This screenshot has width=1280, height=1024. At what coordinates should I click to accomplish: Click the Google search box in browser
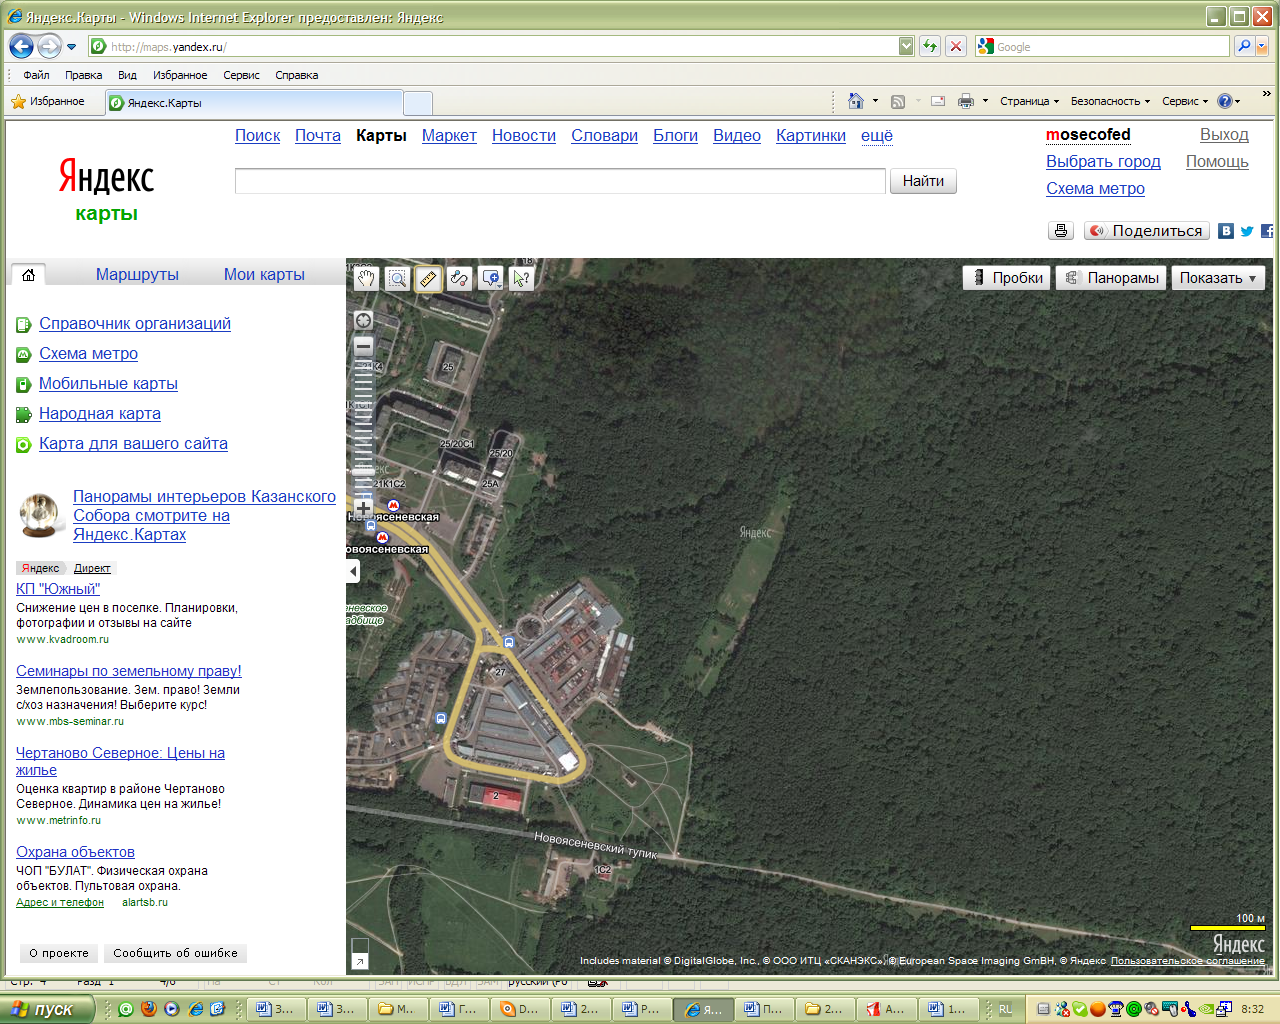point(1102,46)
